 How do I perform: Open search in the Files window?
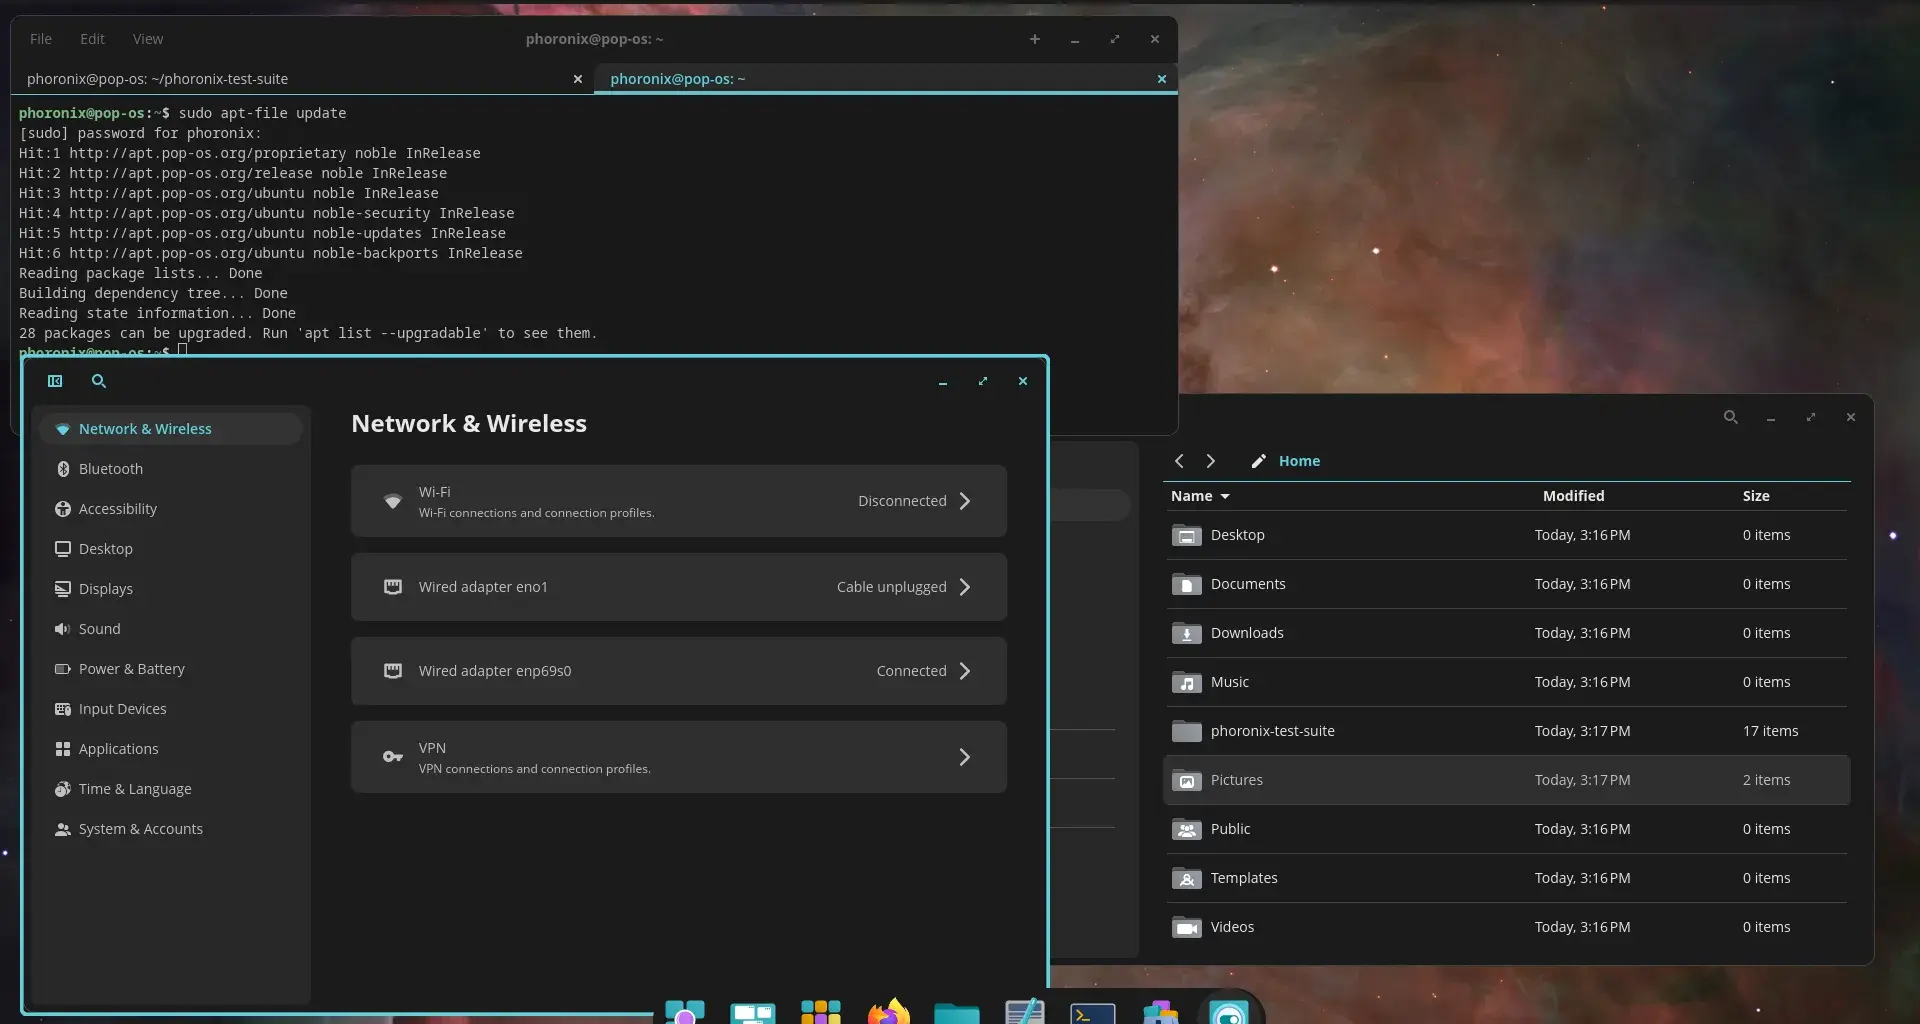(x=1730, y=417)
